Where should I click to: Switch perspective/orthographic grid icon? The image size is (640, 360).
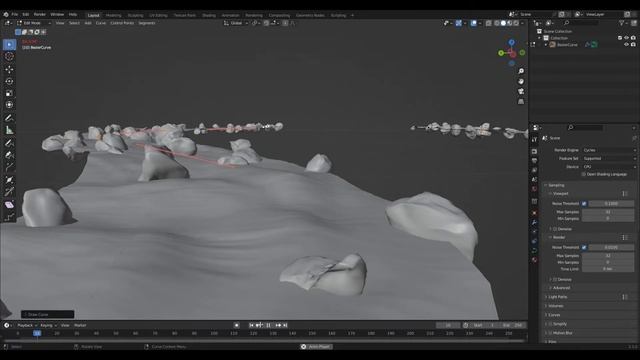[x=521, y=102]
